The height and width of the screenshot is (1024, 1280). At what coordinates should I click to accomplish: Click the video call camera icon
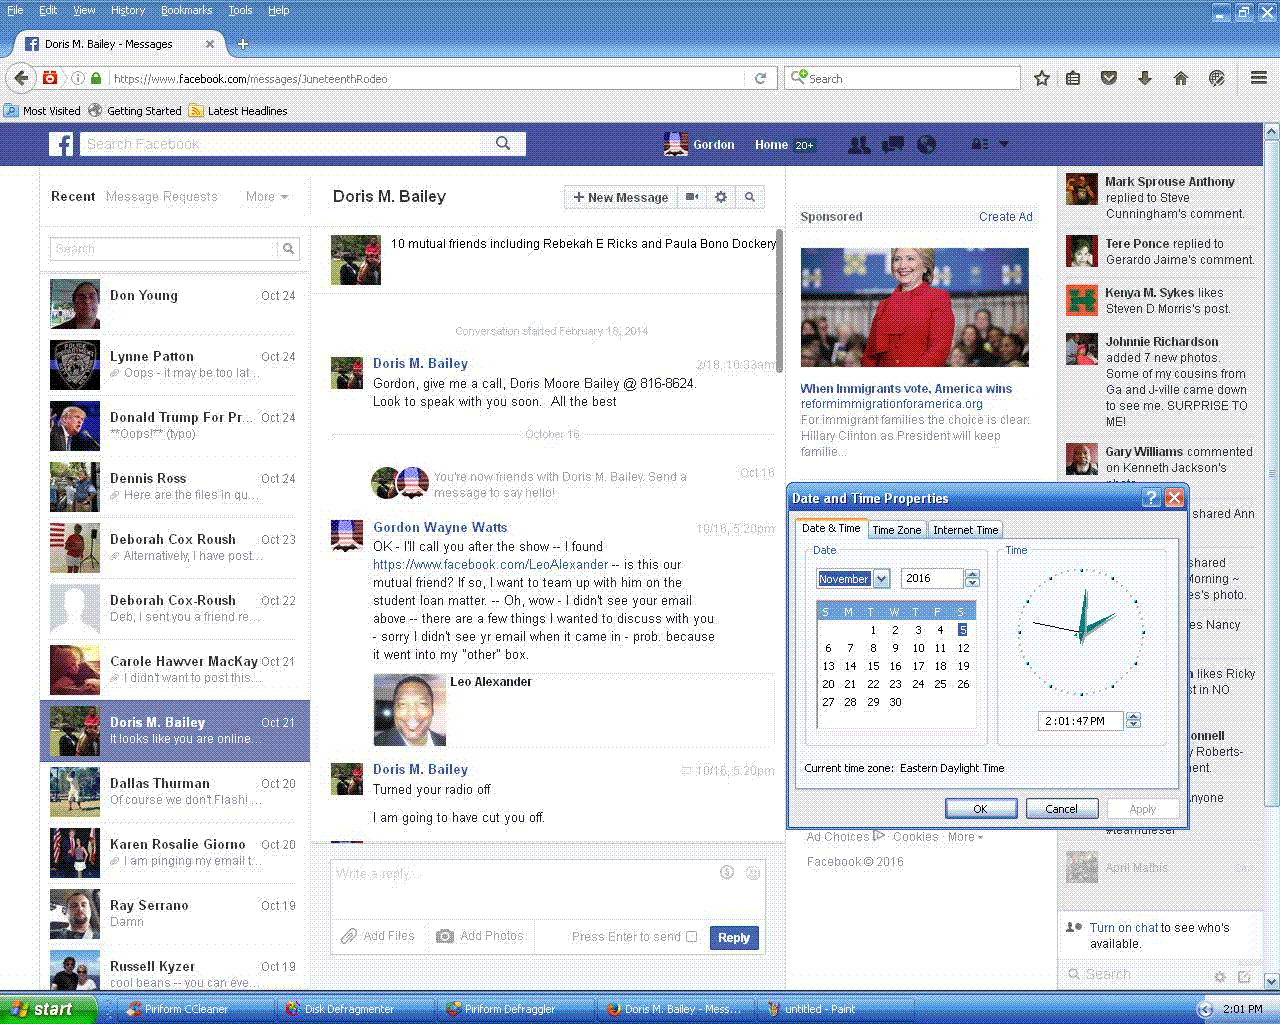[x=691, y=198]
